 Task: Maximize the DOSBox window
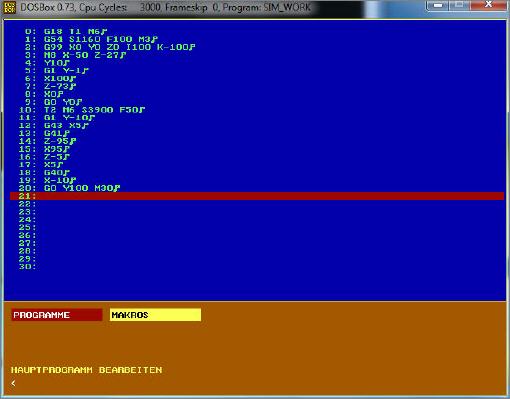pyautogui.click(x=459, y=5)
